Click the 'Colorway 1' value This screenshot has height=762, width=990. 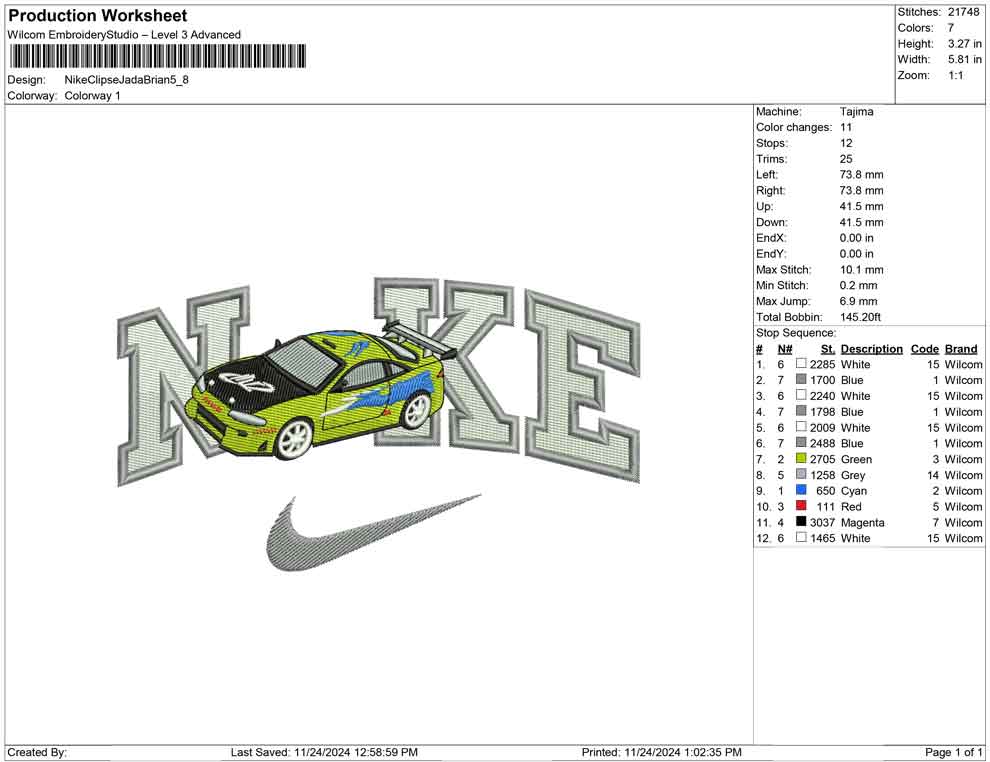[92, 96]
